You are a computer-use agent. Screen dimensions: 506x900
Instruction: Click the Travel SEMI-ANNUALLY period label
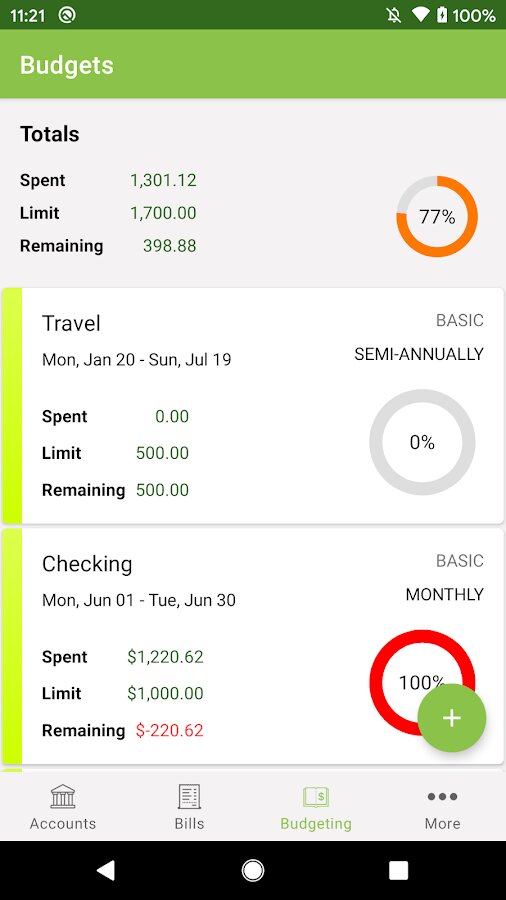pos(419,354)
